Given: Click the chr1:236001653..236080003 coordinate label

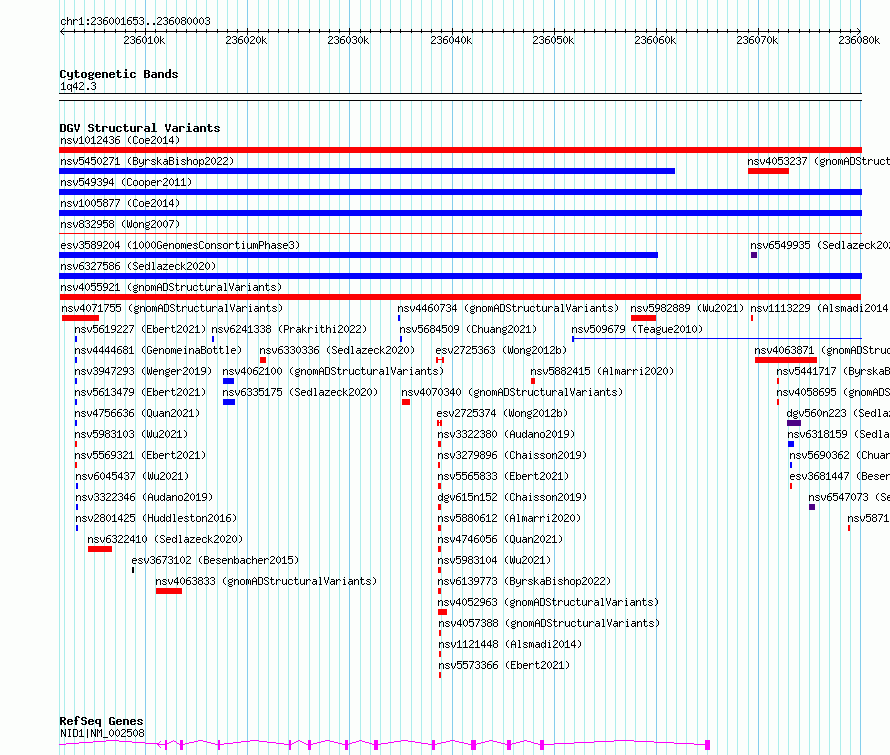Looking at the screenshot, I should [135, 21].
